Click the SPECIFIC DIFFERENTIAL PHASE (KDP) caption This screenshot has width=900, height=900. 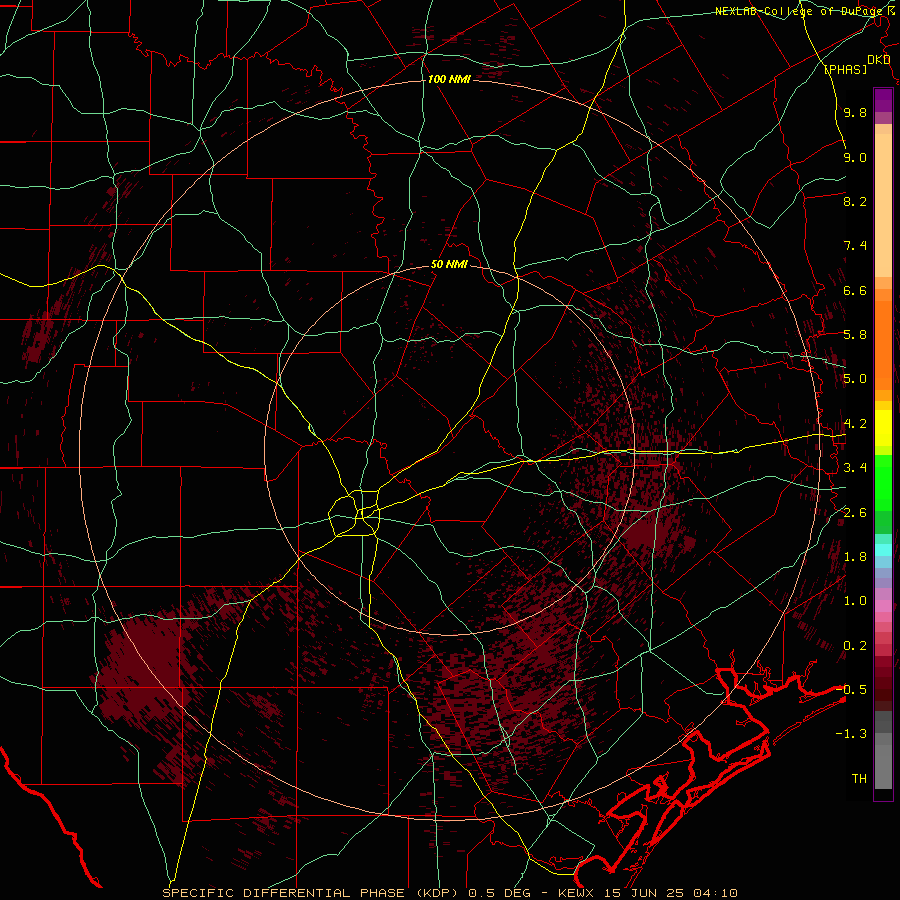(x=311, y=893)
